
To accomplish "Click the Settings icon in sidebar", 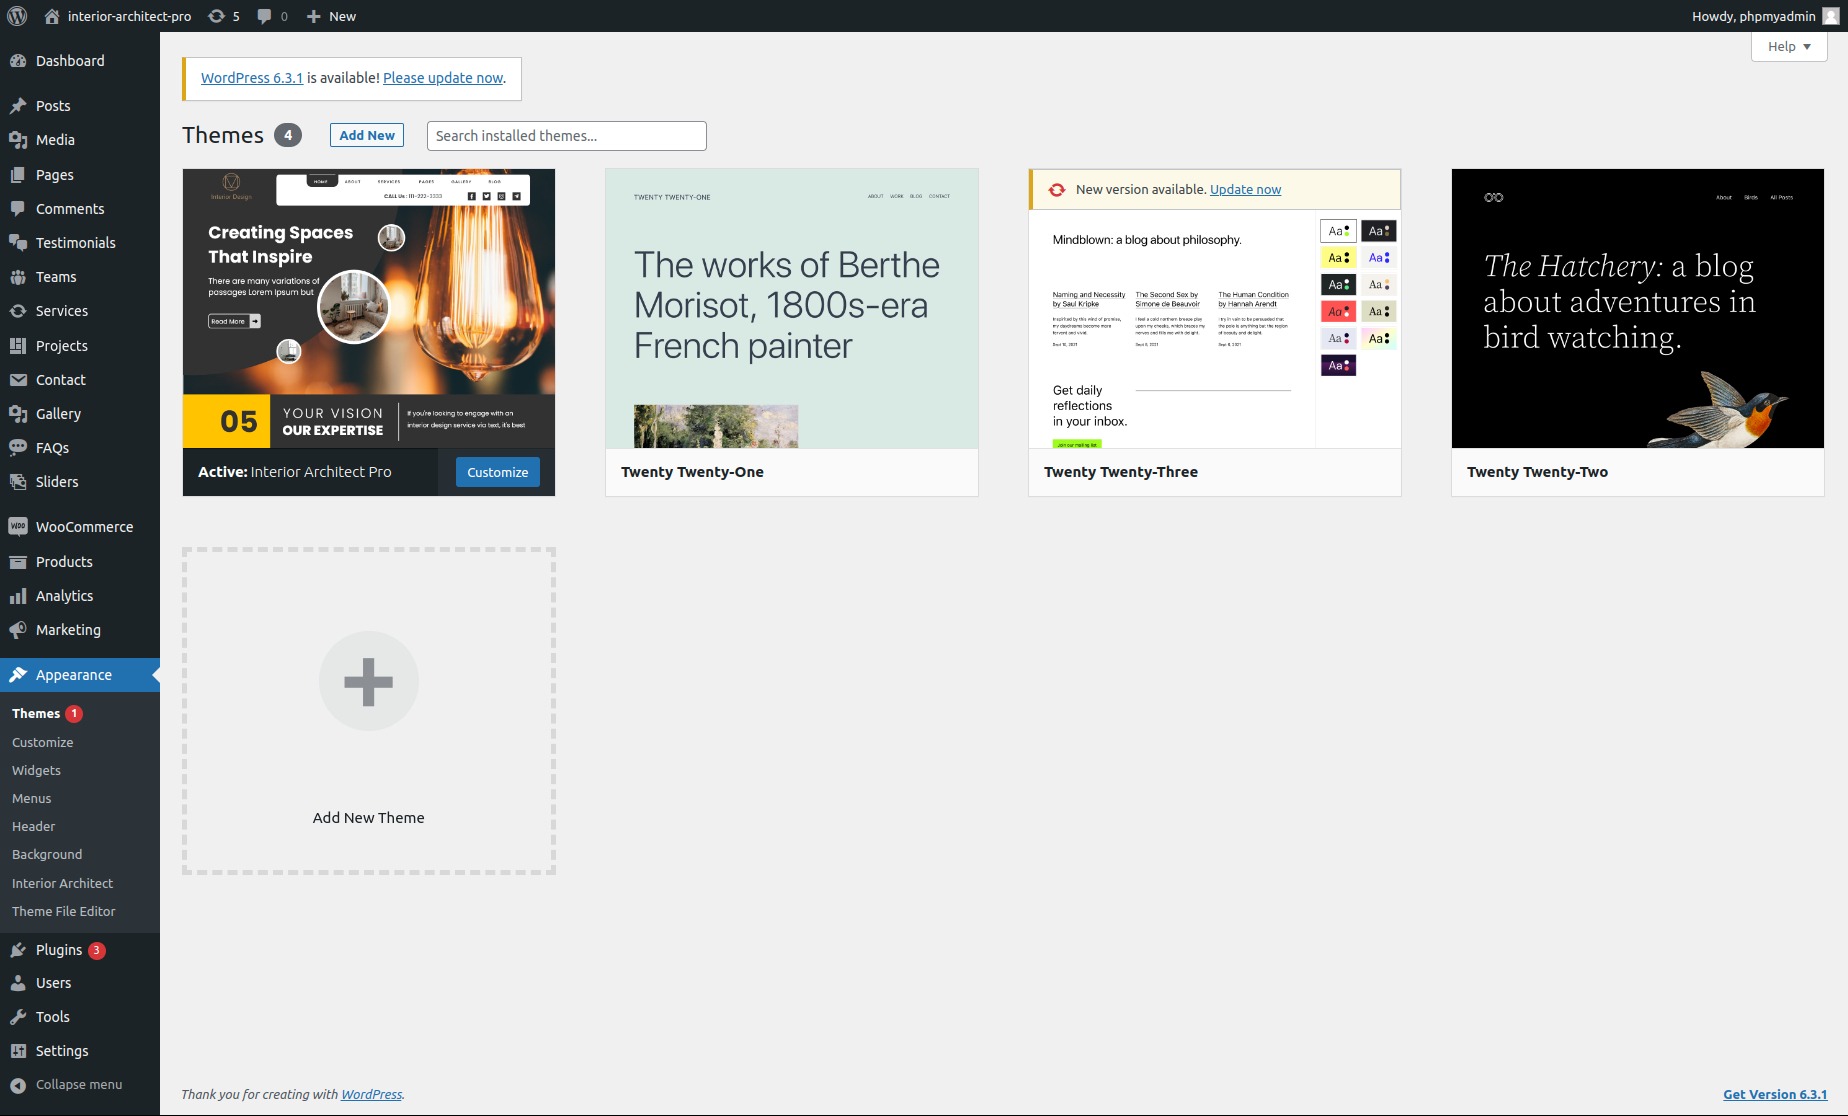I will click(18, 1051).
